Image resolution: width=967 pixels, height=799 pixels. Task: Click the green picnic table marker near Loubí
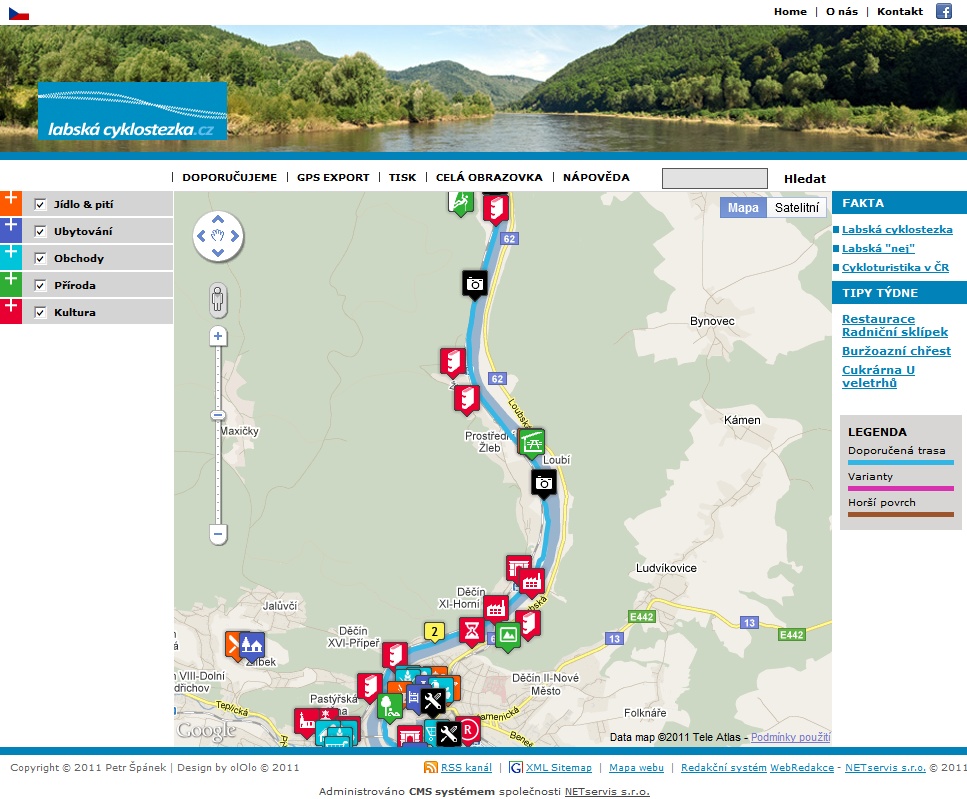[532, 441]
